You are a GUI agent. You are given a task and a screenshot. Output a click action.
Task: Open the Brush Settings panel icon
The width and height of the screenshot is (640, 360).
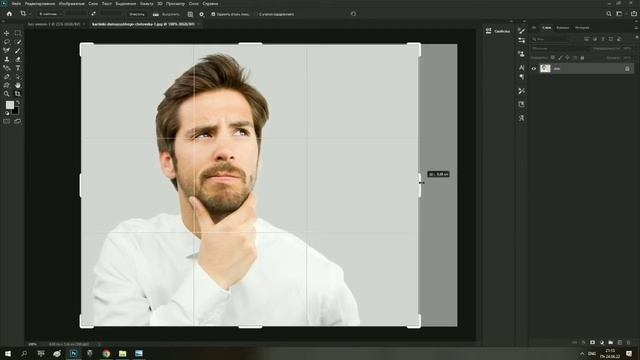[521, 31]
